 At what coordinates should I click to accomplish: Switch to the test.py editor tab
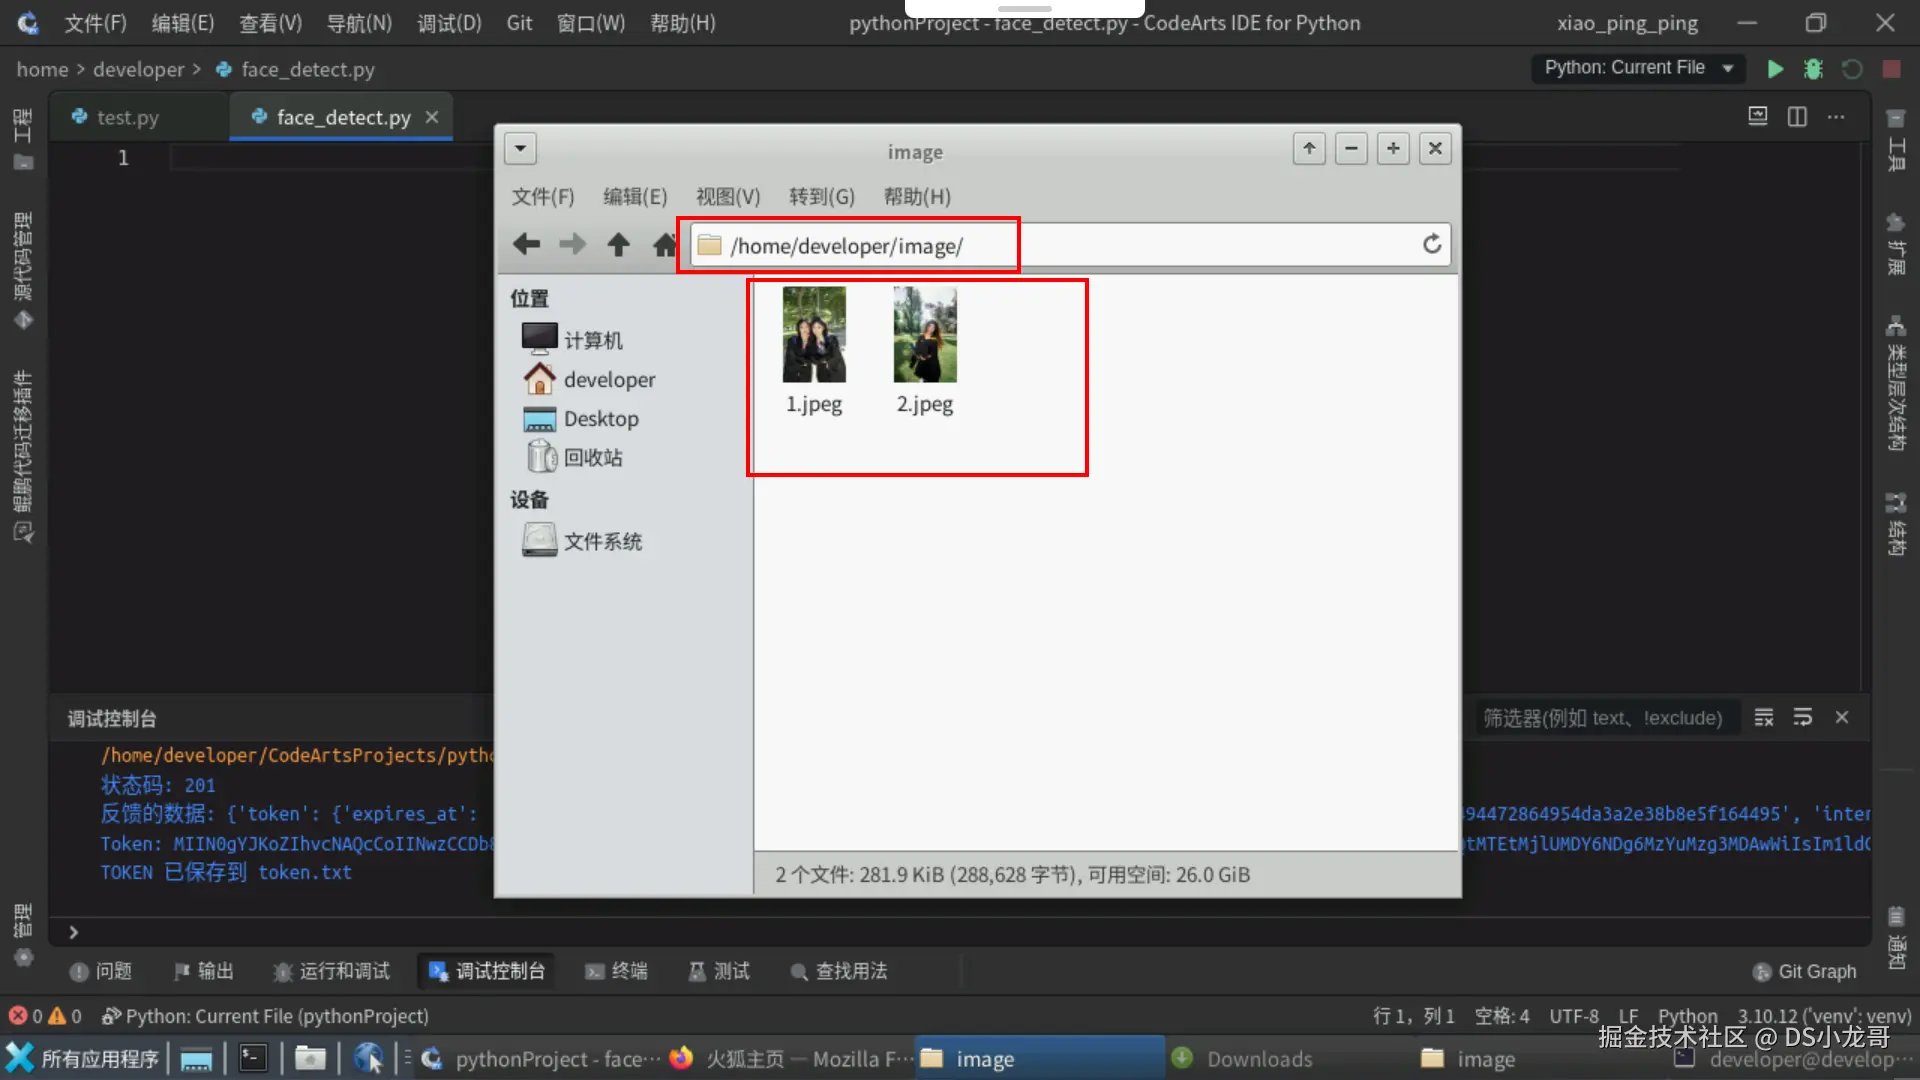point(127,118)
